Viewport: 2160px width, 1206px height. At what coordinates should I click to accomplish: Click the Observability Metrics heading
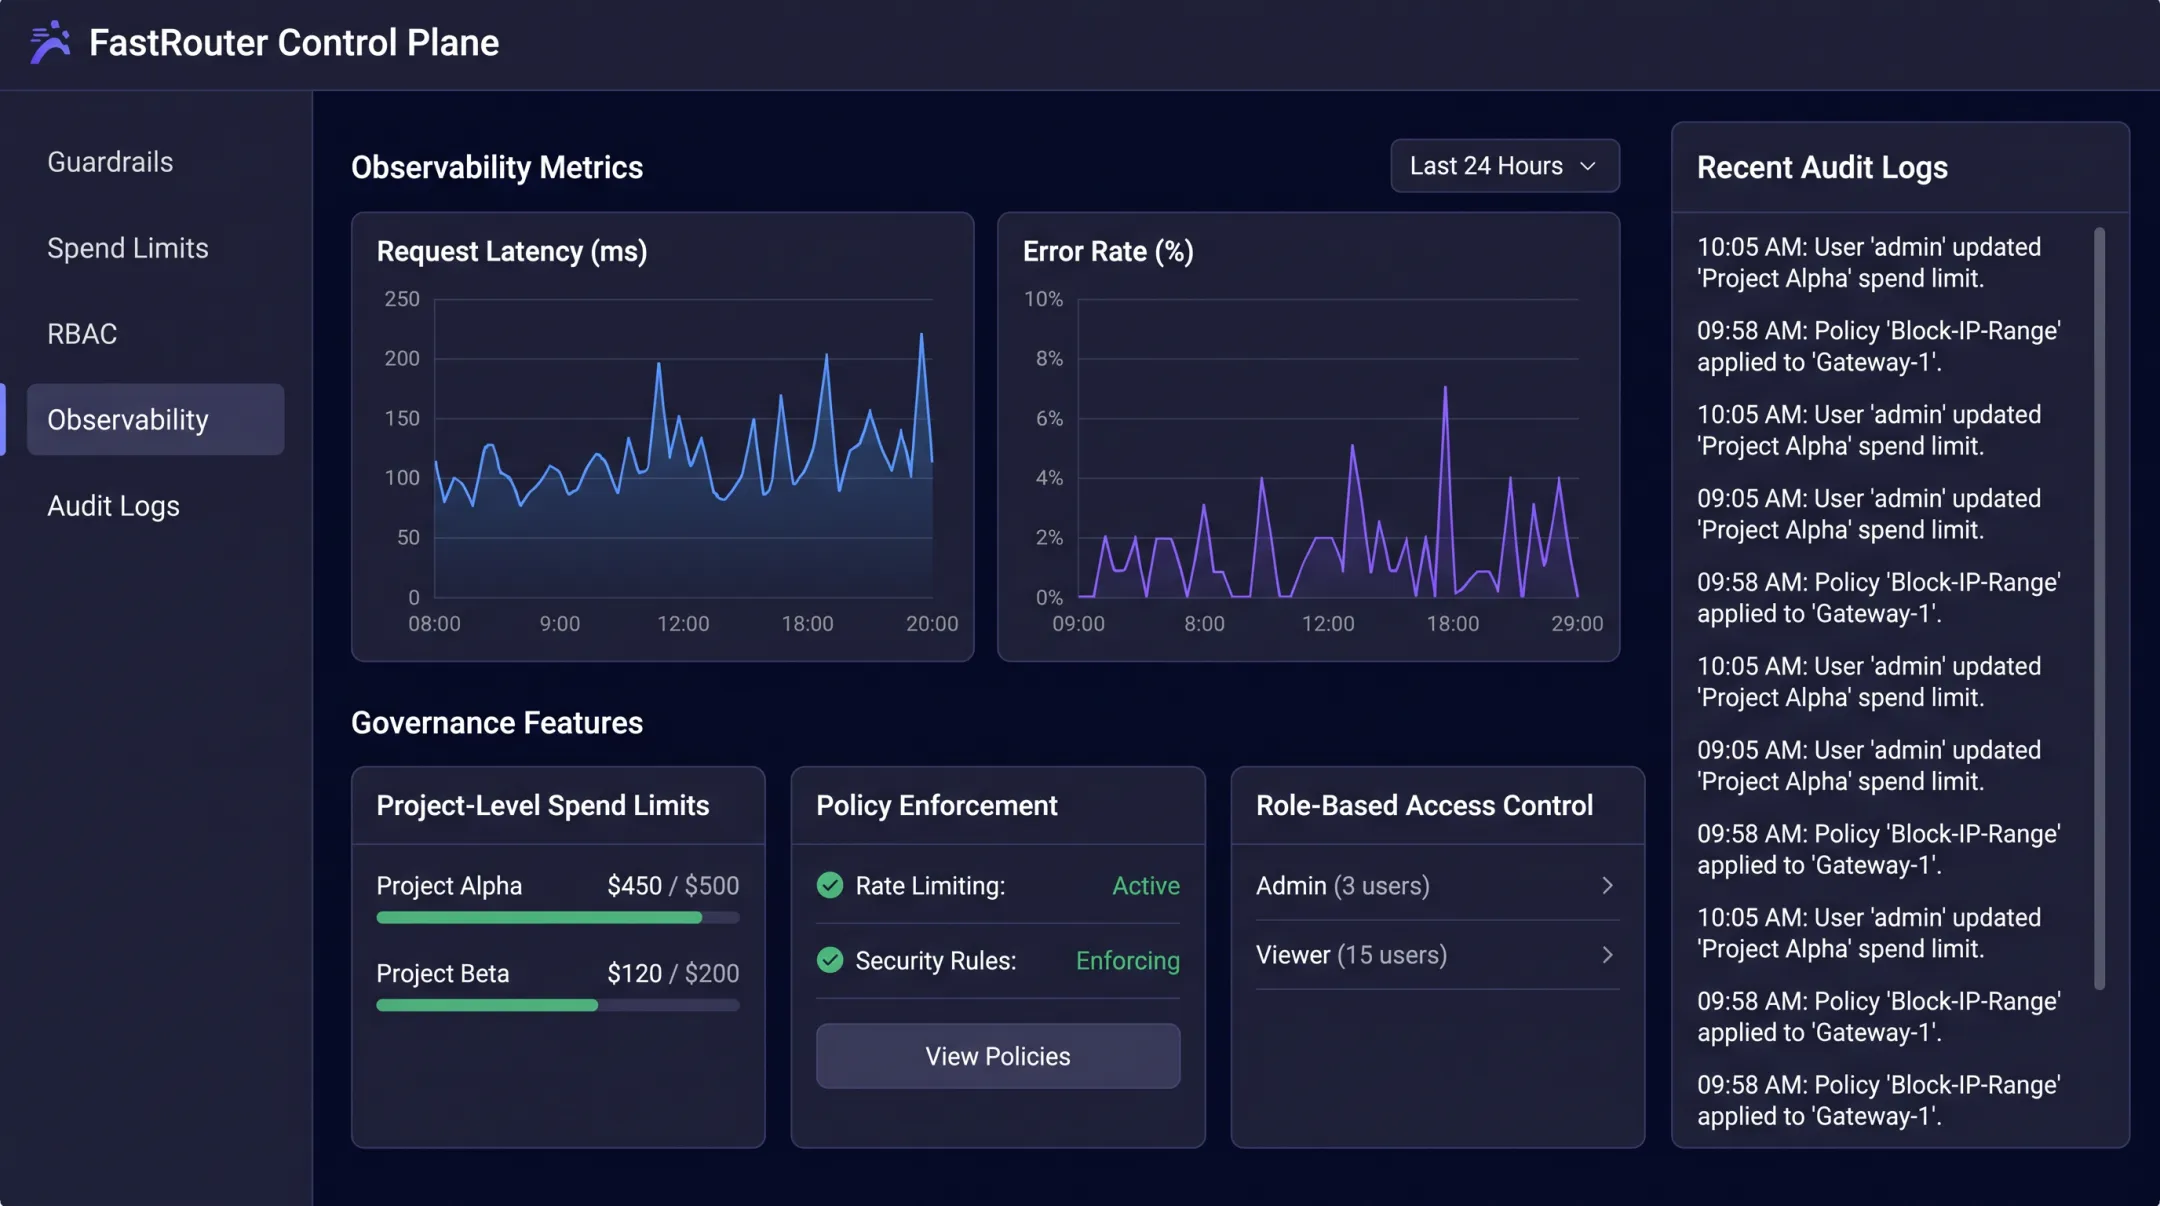click(497, 167)
